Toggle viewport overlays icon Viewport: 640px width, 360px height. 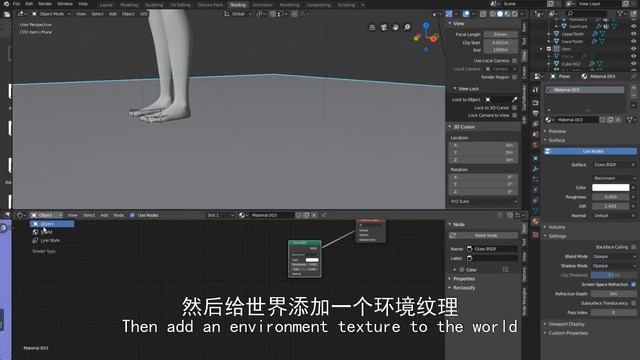(466, 14)
